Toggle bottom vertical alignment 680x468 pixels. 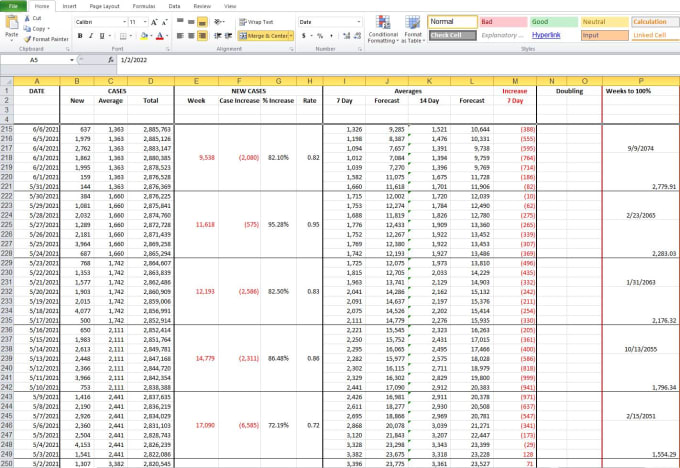coord(202,22)
